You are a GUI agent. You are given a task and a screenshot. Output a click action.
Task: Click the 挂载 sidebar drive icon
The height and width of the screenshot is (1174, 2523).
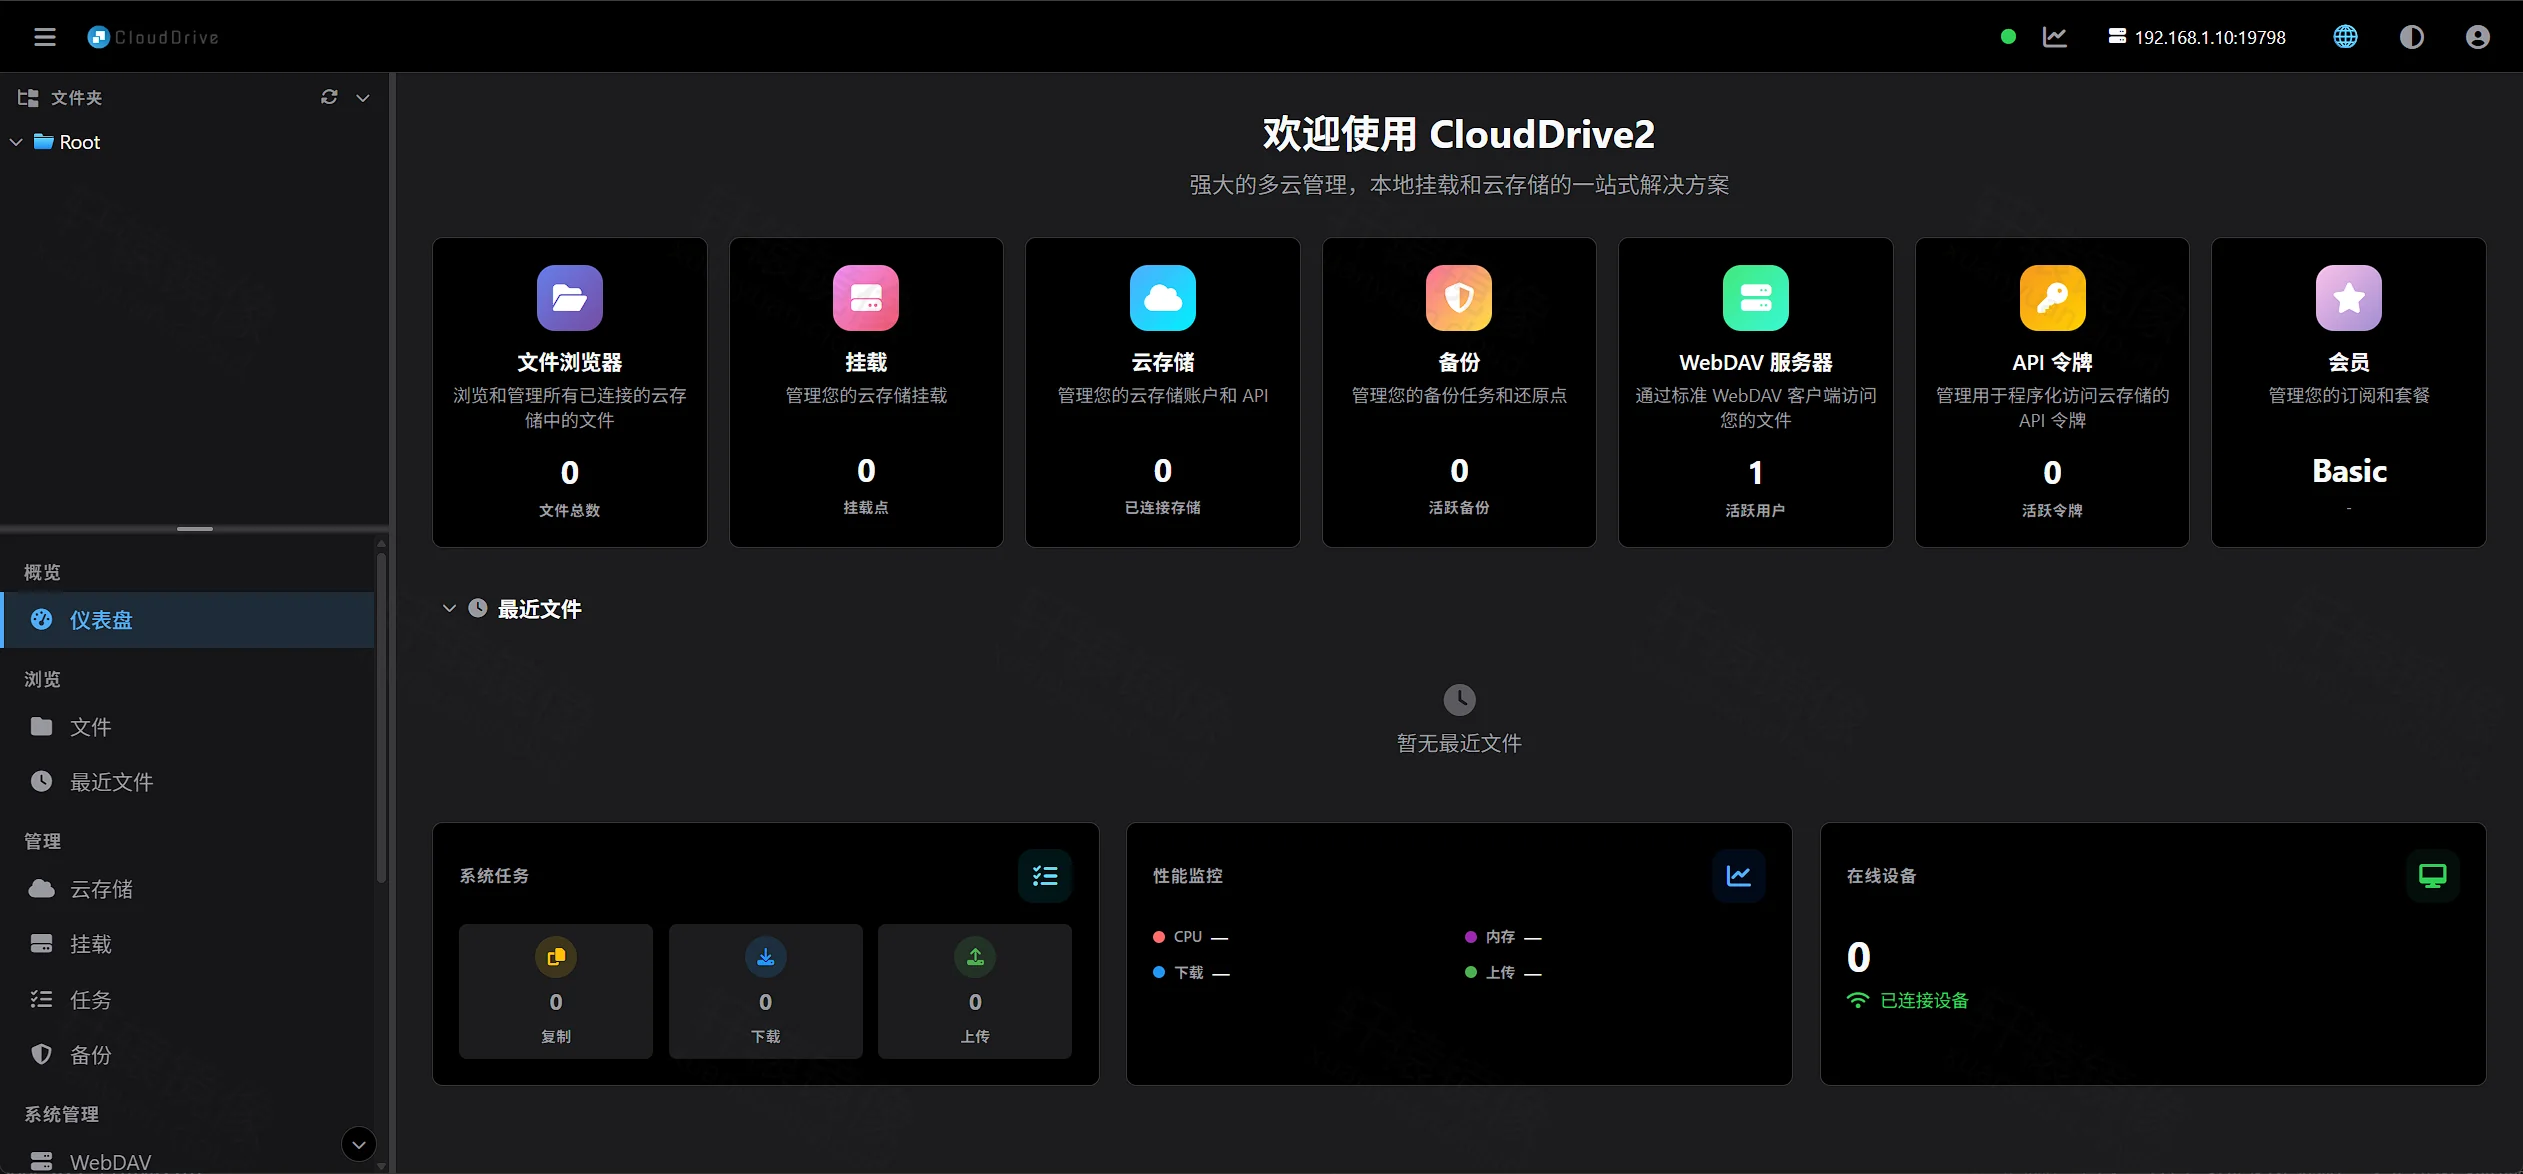pyautogui.click(x=41, y=943)
